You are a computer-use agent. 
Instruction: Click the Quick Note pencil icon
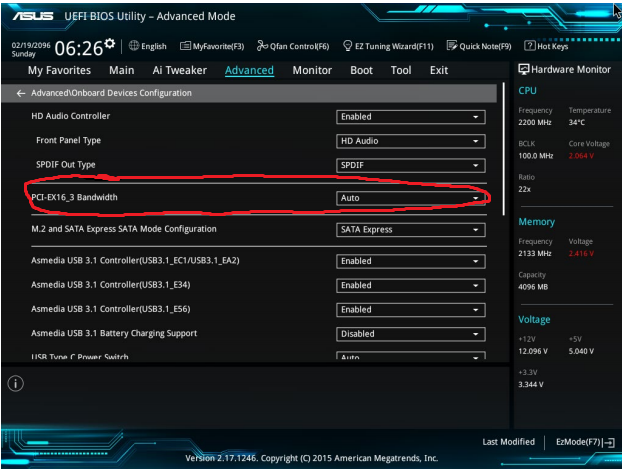pyautogui.click(x=452, y=46)
